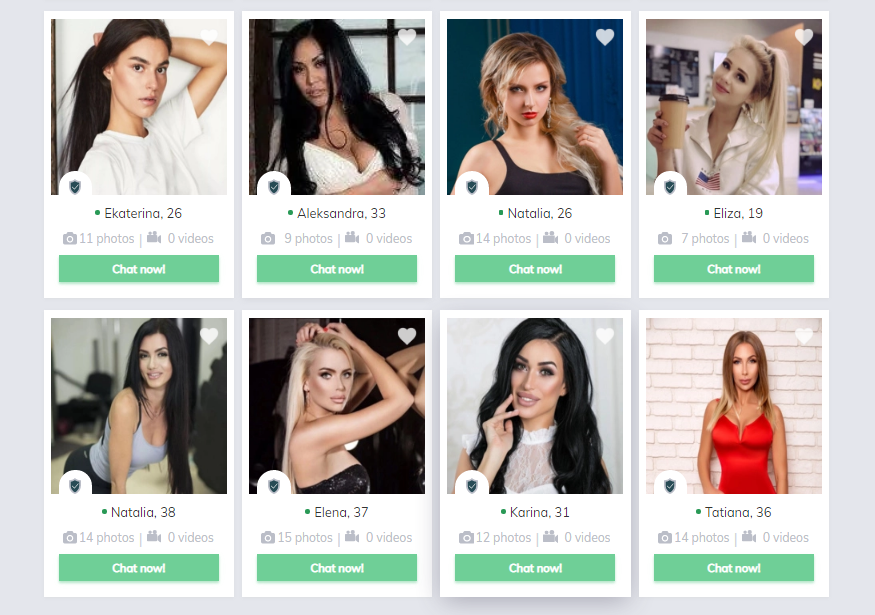This screenshot has width=875, height=615.
Task: Click the camera icon next to Elena's 15 photos
Action: point(268,538)
